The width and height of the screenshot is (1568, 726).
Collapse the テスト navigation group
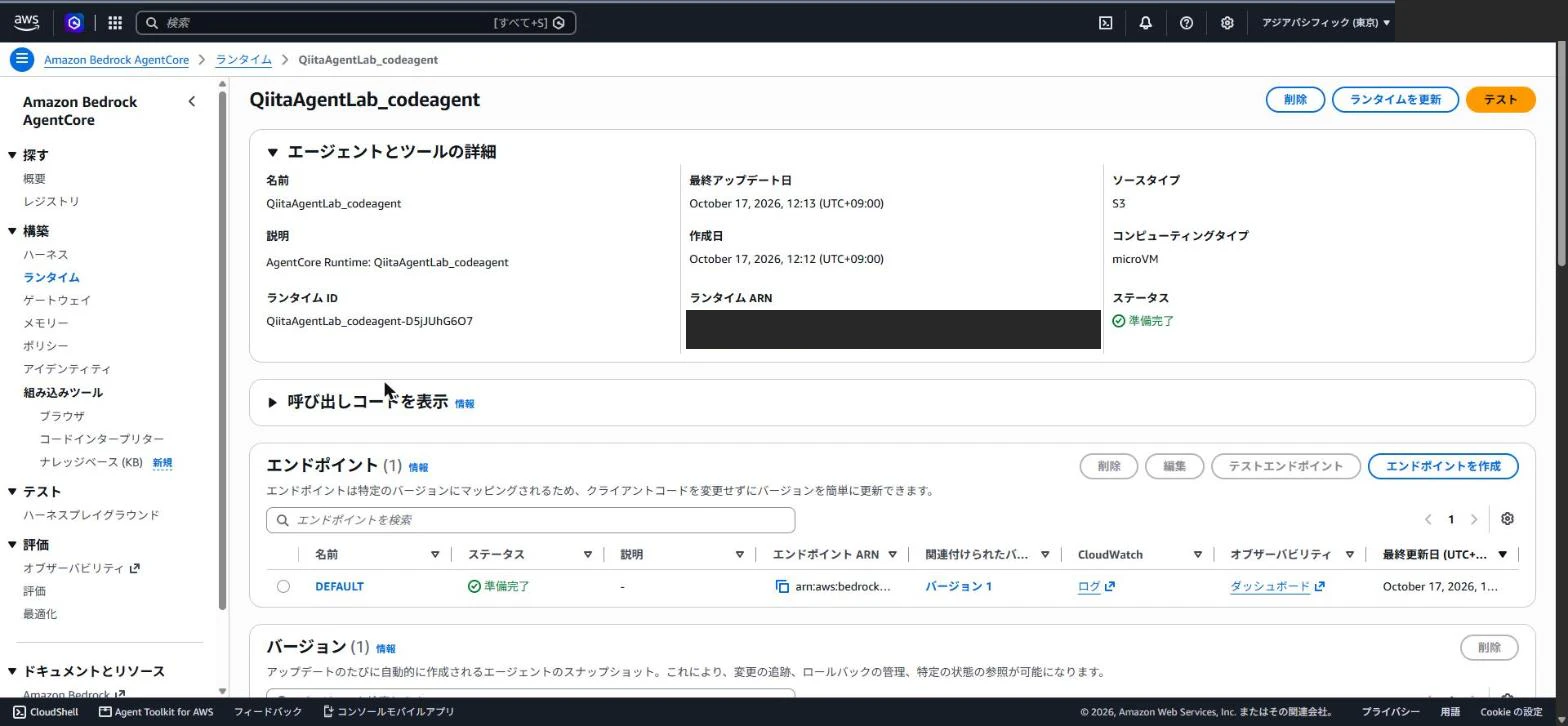coord(12,491)
